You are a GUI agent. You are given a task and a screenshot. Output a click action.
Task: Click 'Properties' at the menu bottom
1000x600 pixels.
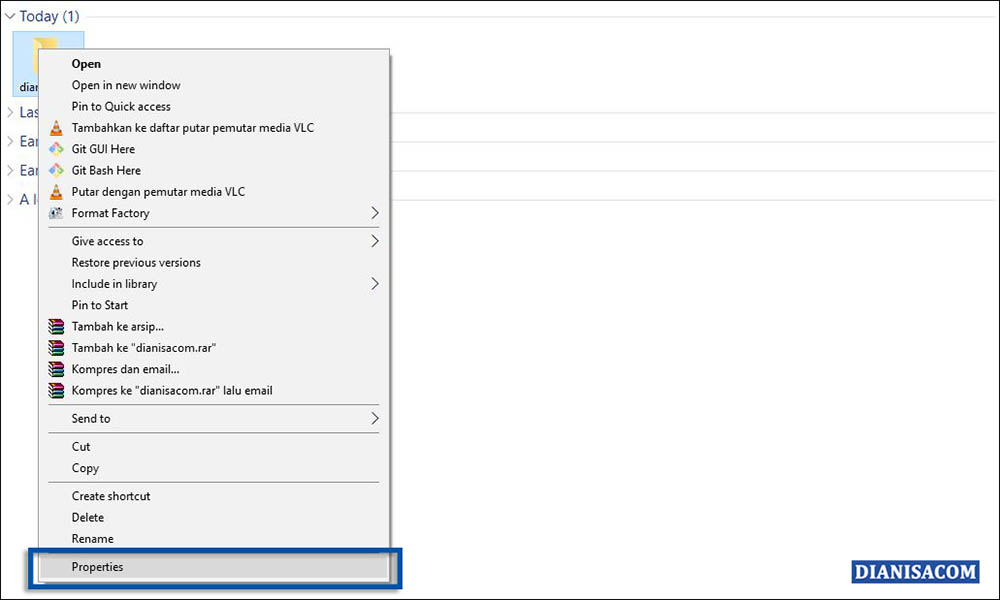tap(98, 566)
